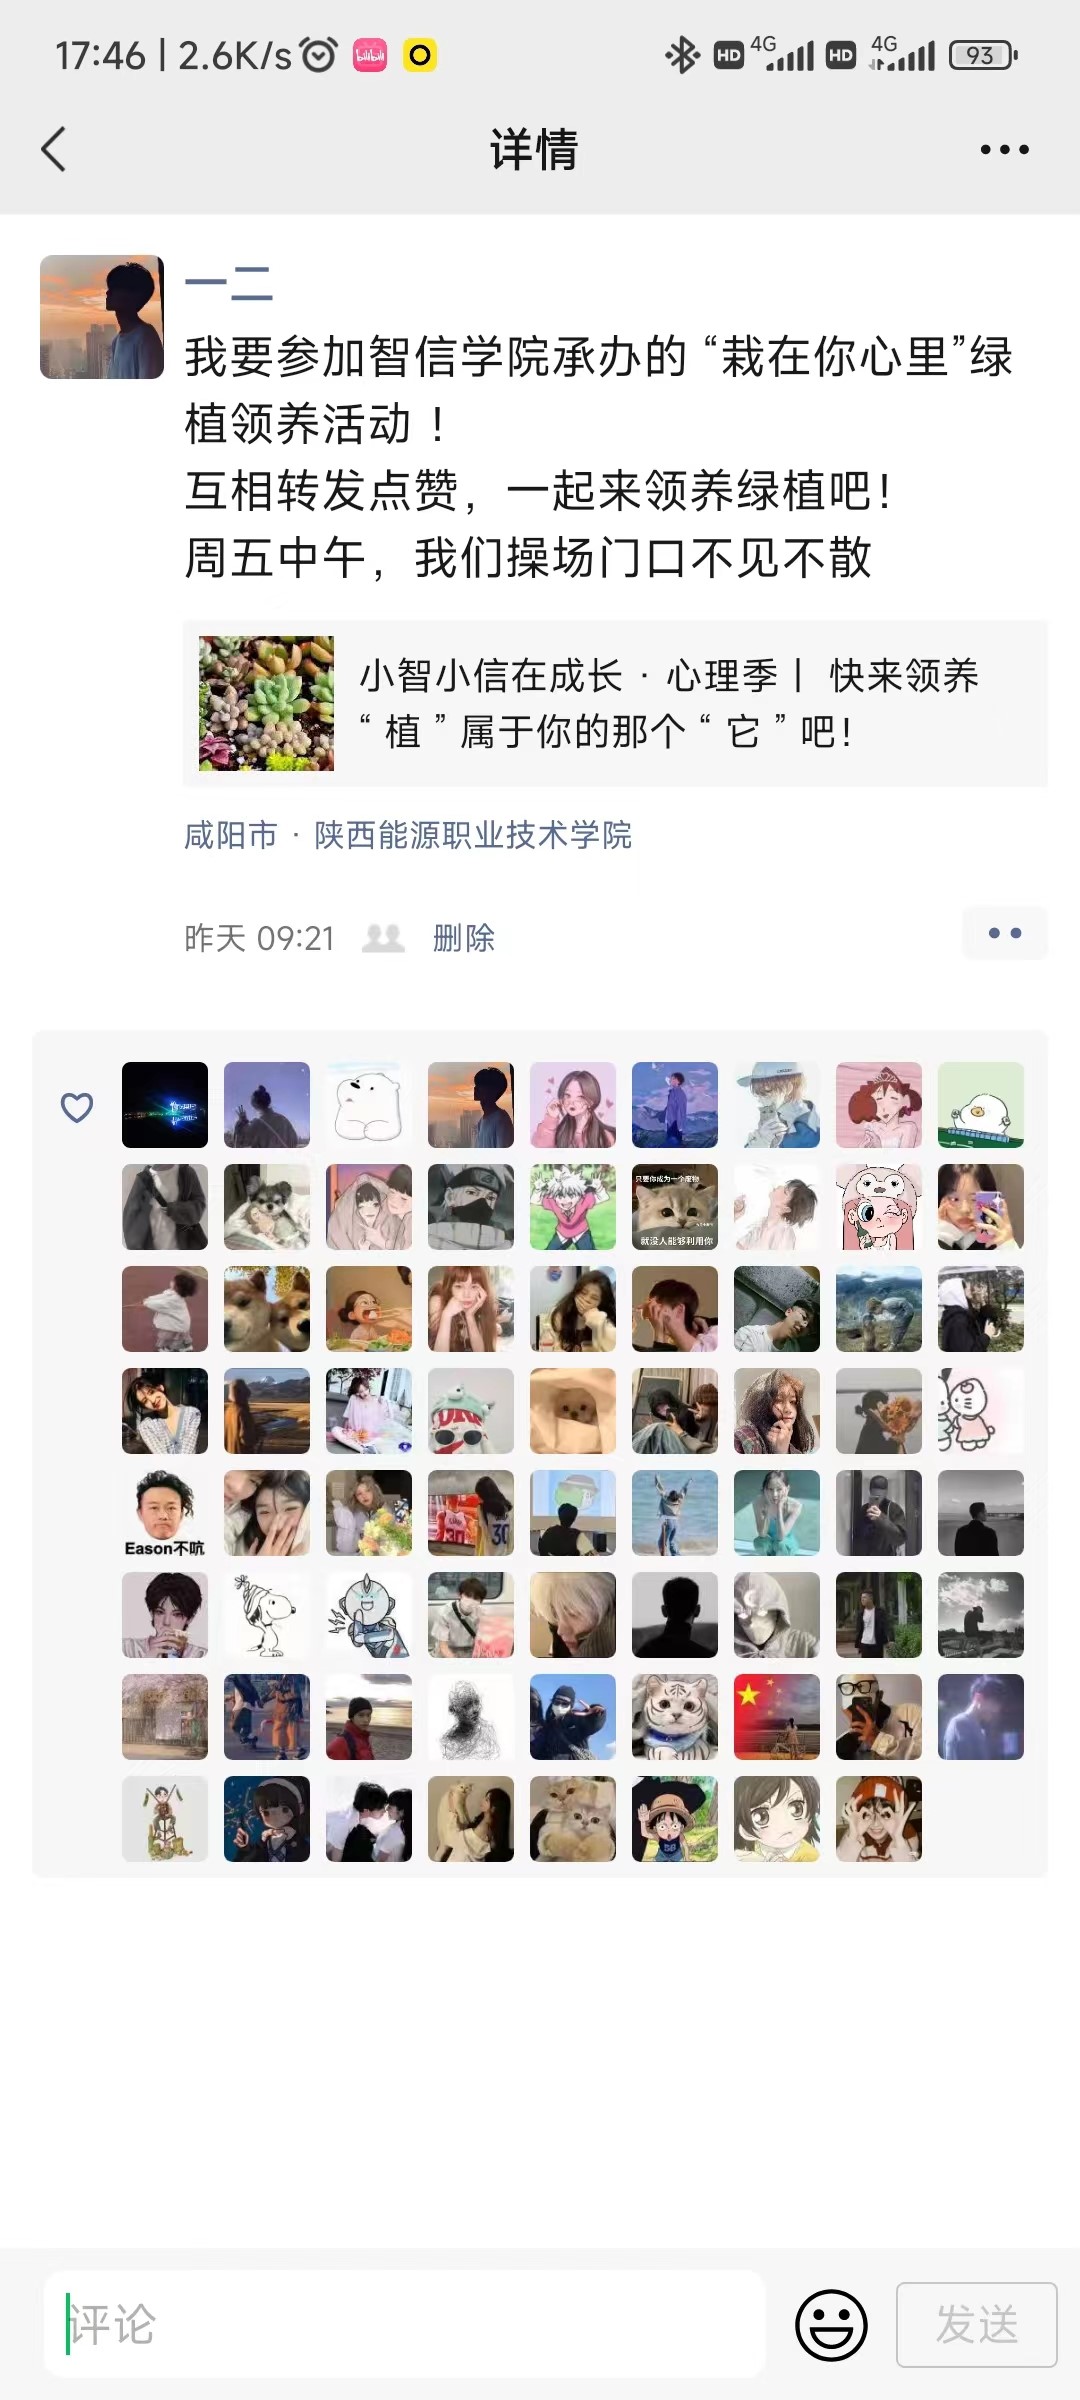
Task: Open the white bear liker avatar
Action: pyautogui.click(x=369, y=1105)
